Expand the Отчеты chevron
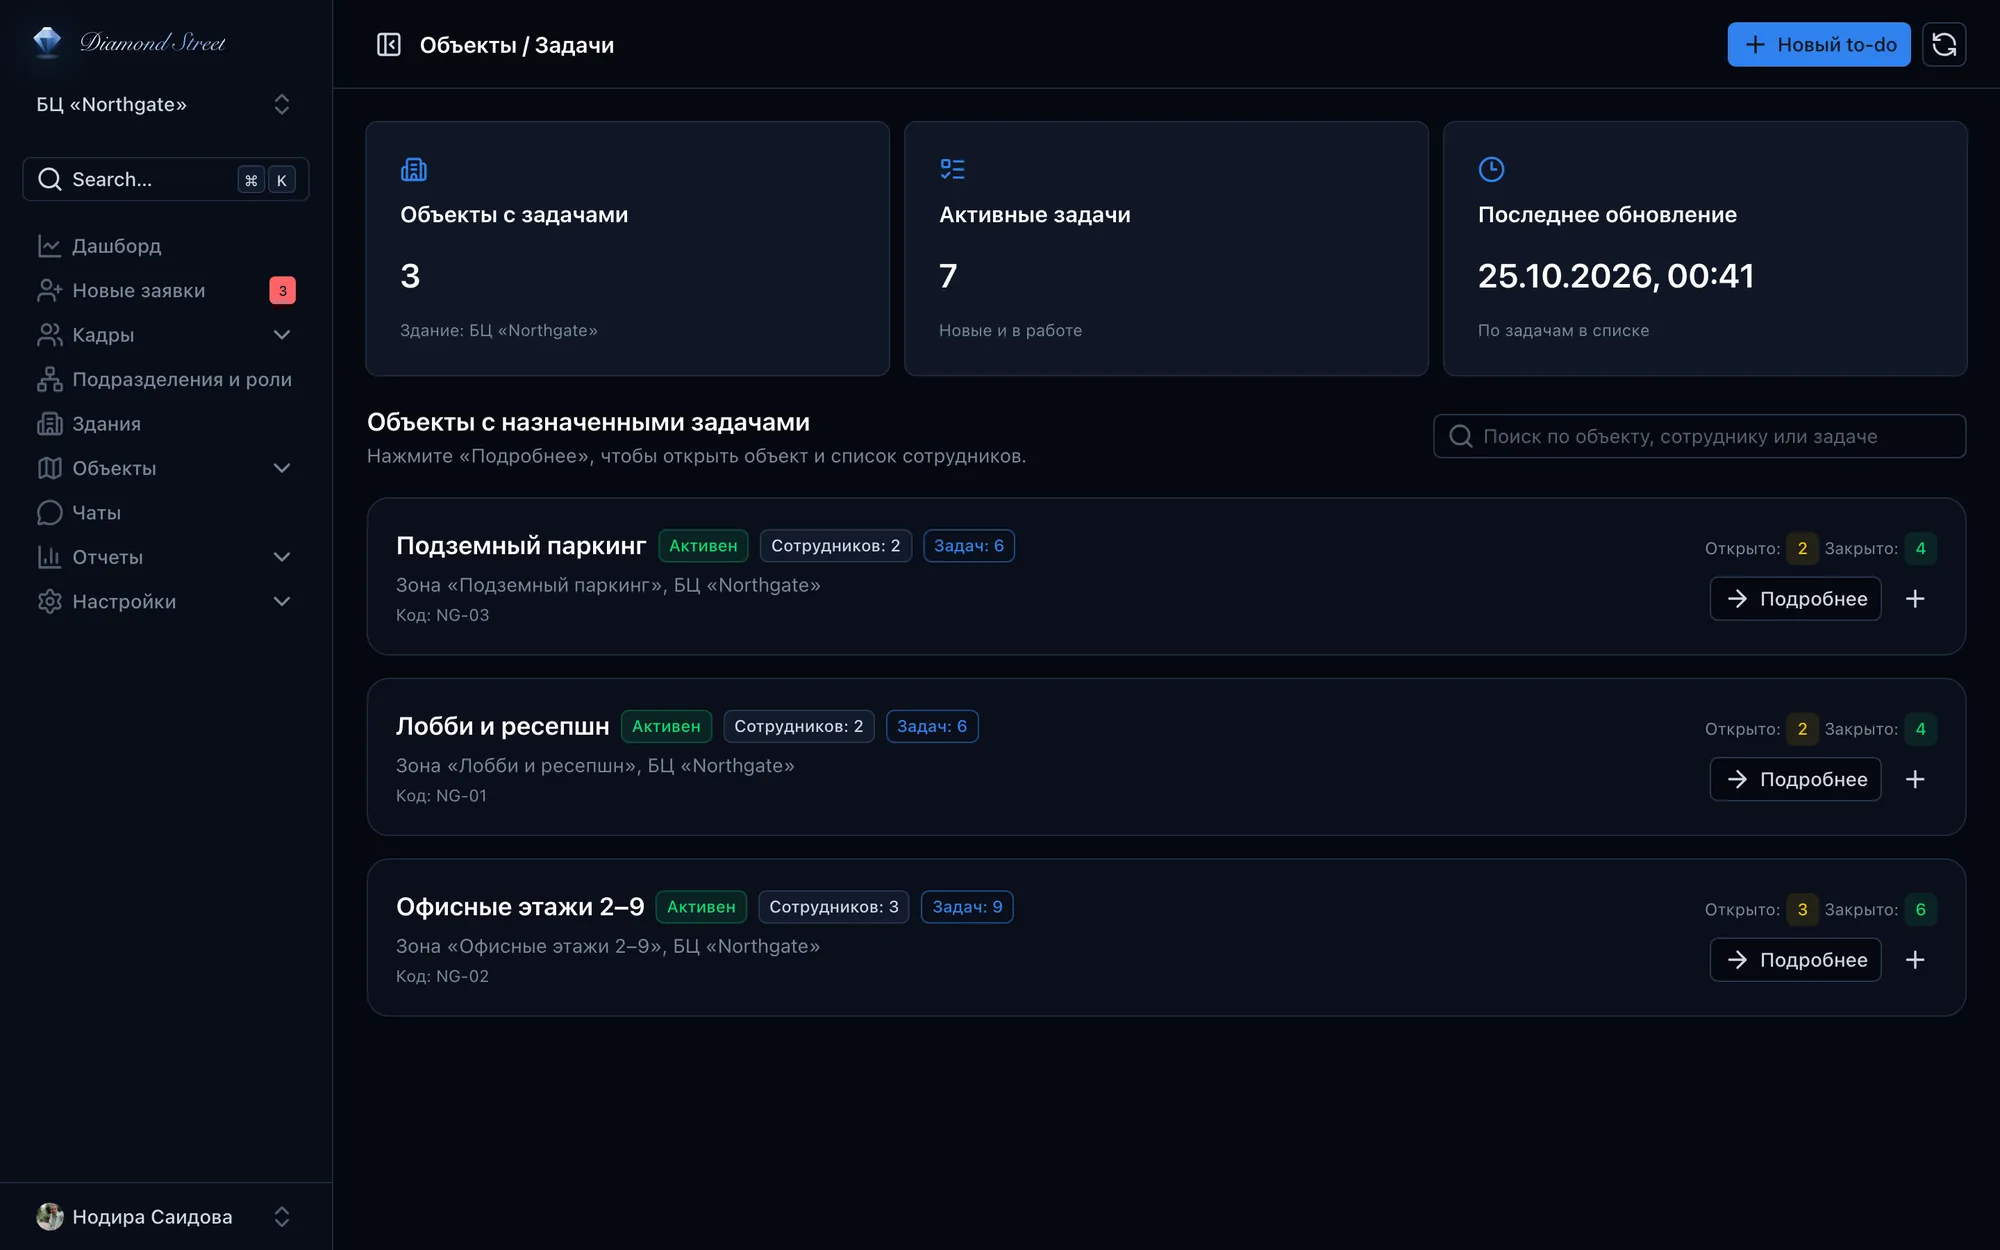 [x=282, y=557]
